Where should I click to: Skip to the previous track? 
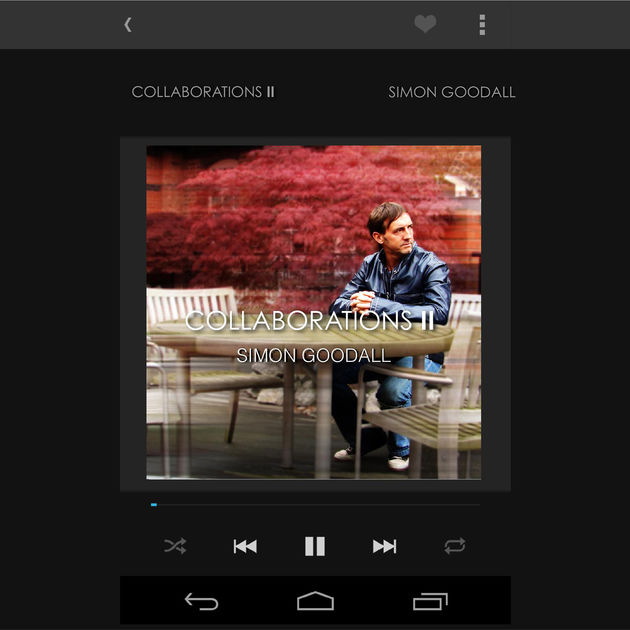coord(245,546)
